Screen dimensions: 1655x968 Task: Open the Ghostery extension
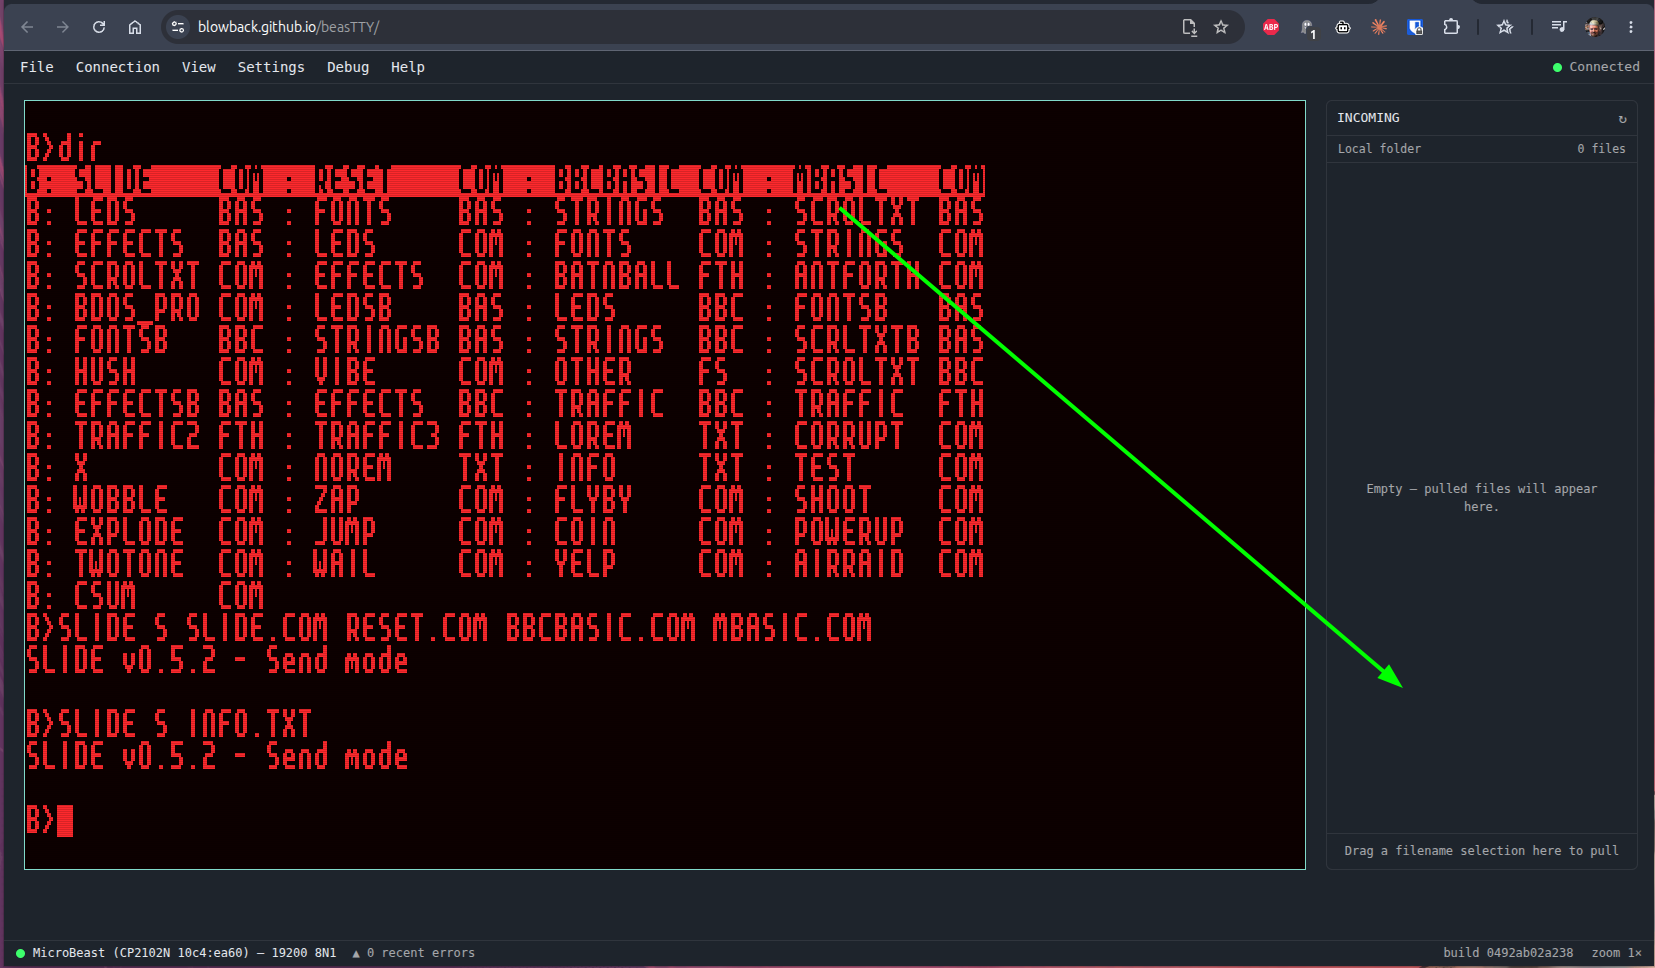[1307, 28]
